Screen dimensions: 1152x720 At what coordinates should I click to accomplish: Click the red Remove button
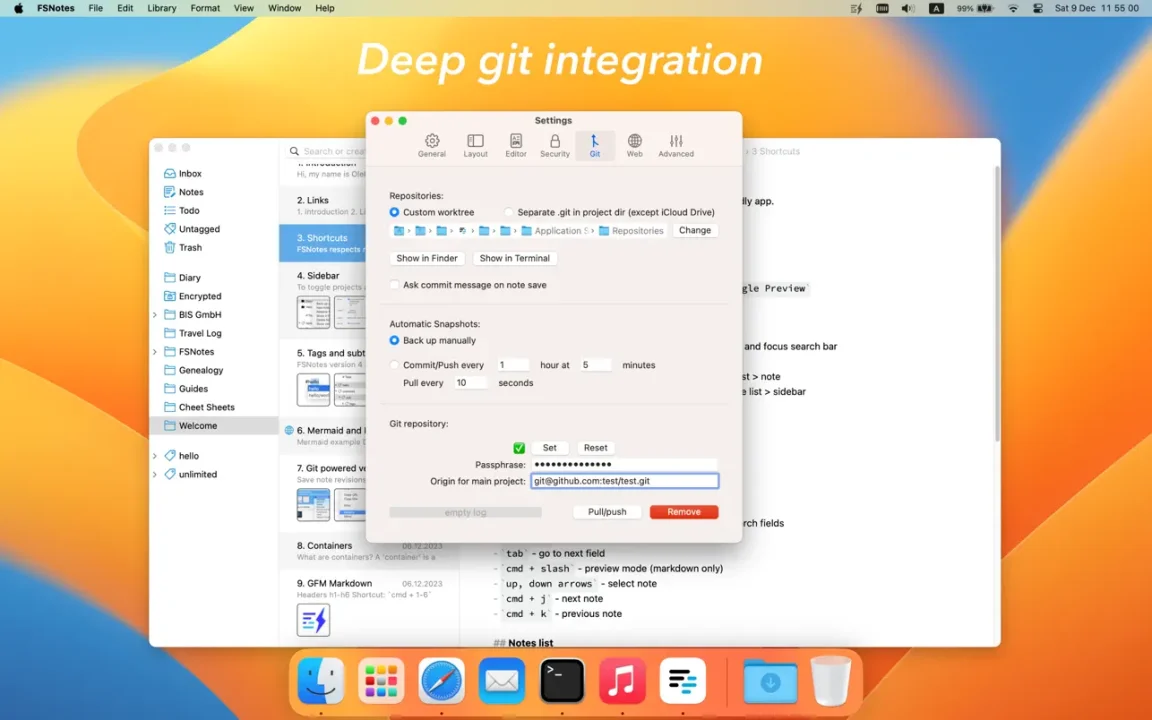684,512
